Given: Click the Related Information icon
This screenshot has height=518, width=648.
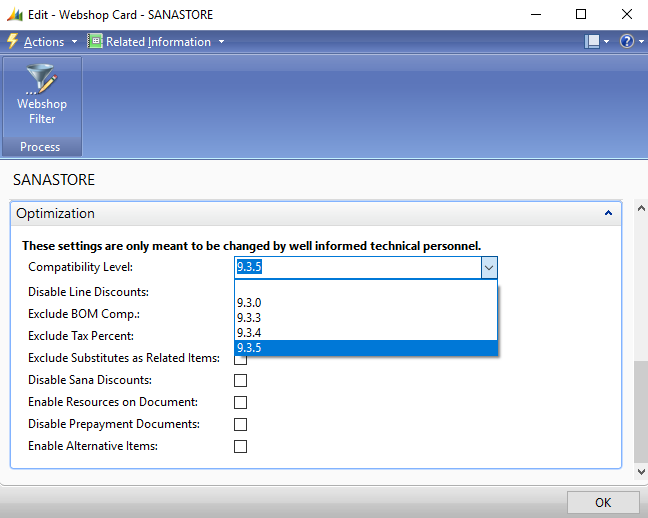Looking at the screenshot, I should (95, 41).
